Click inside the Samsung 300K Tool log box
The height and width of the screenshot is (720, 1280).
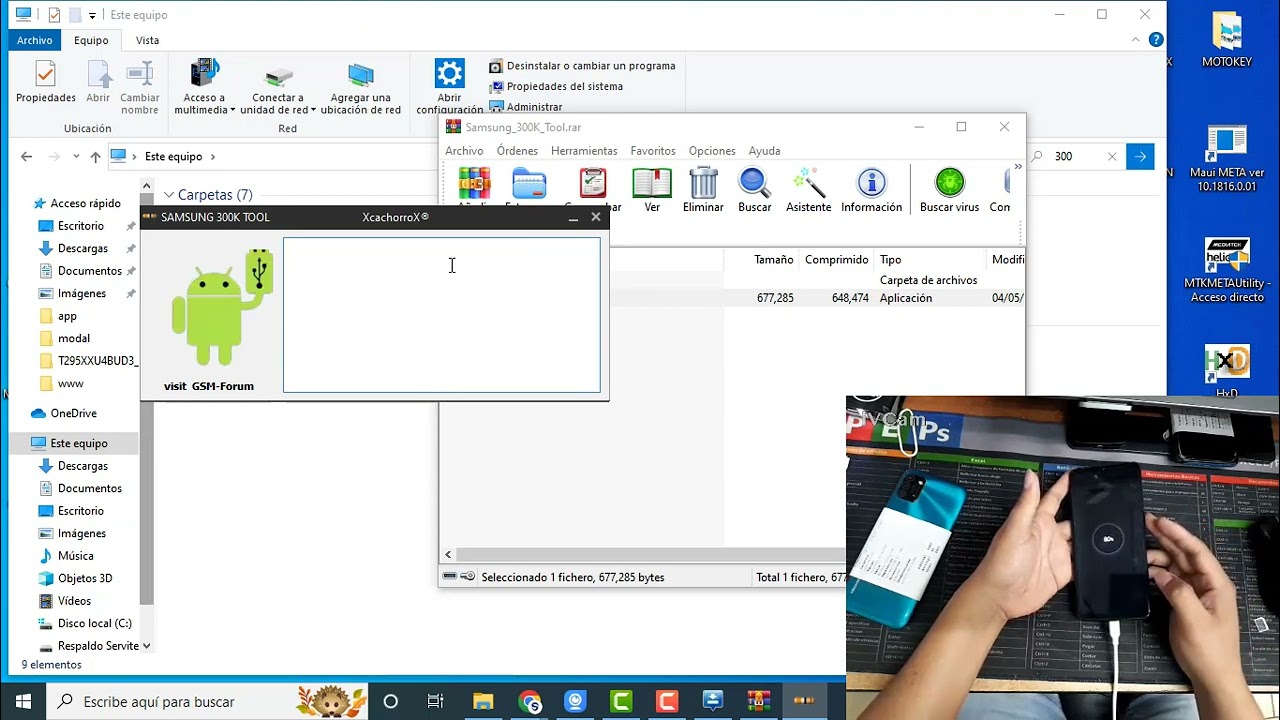[442, 315]
